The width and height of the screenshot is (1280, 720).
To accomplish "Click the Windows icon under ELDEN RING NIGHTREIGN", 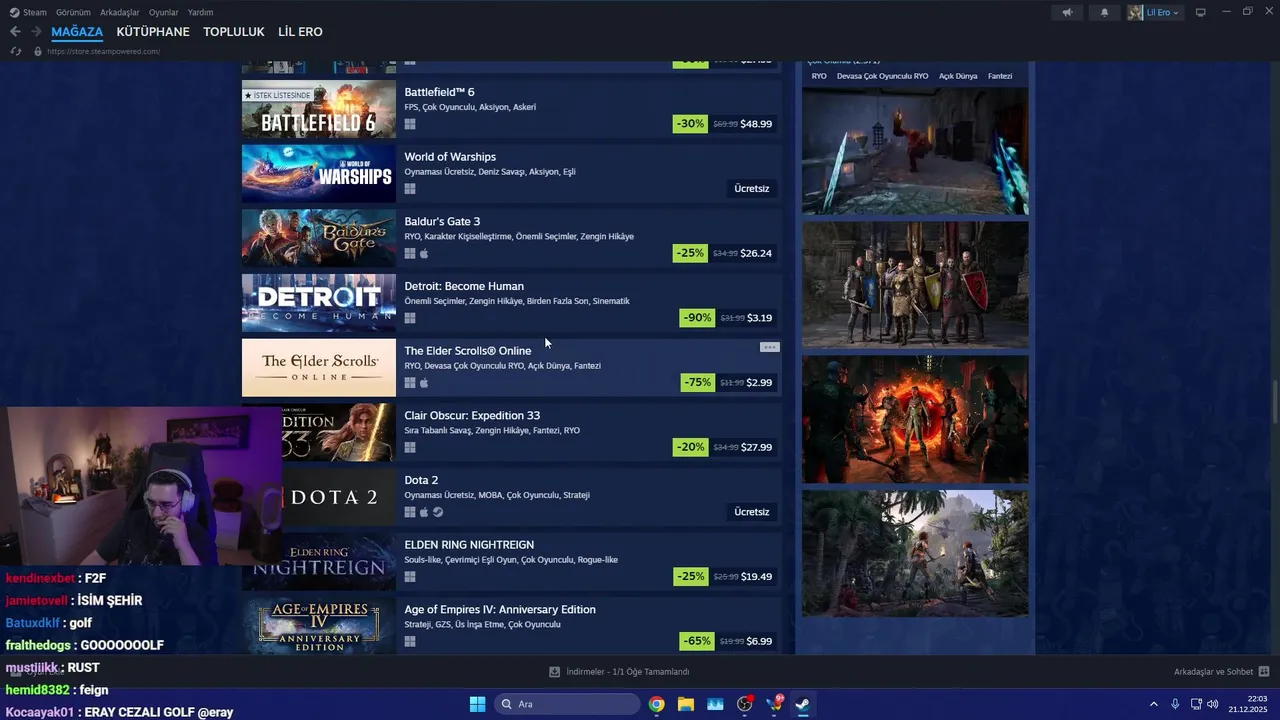I will (x=410, y=577).
